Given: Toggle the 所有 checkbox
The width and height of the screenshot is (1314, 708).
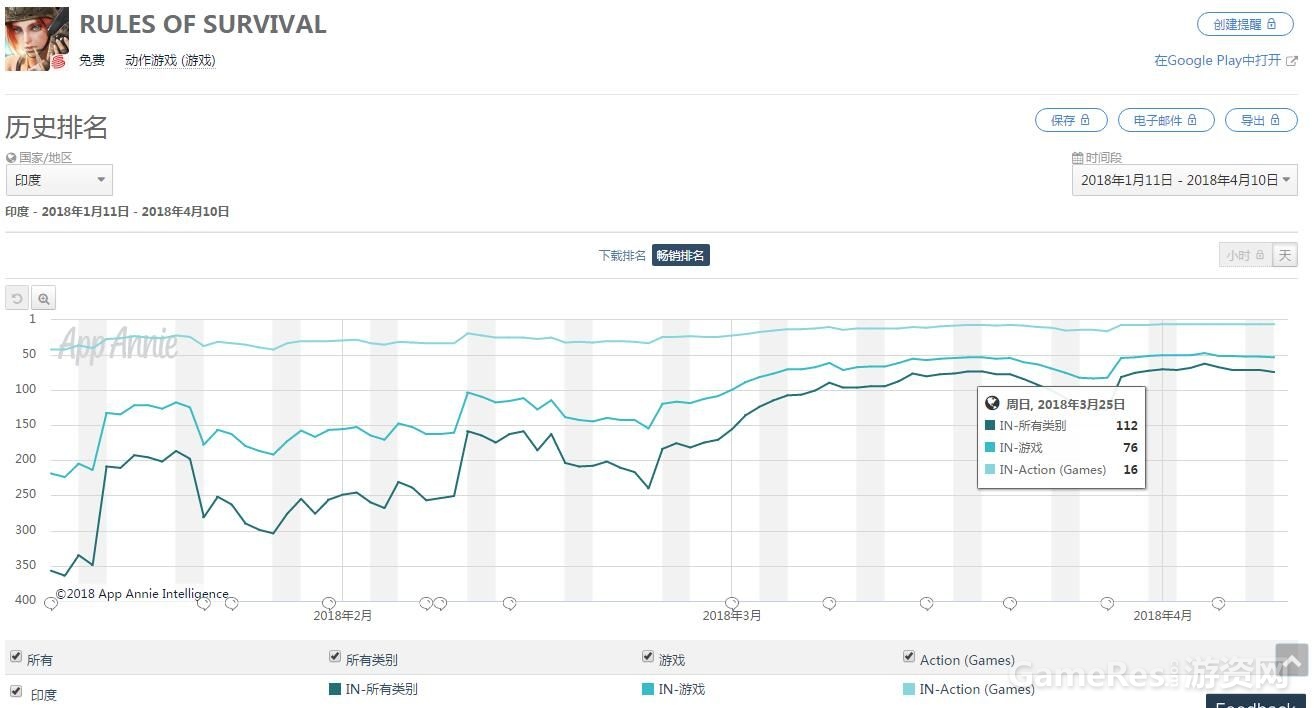Looking at the screenshot, I should point(16,657).
